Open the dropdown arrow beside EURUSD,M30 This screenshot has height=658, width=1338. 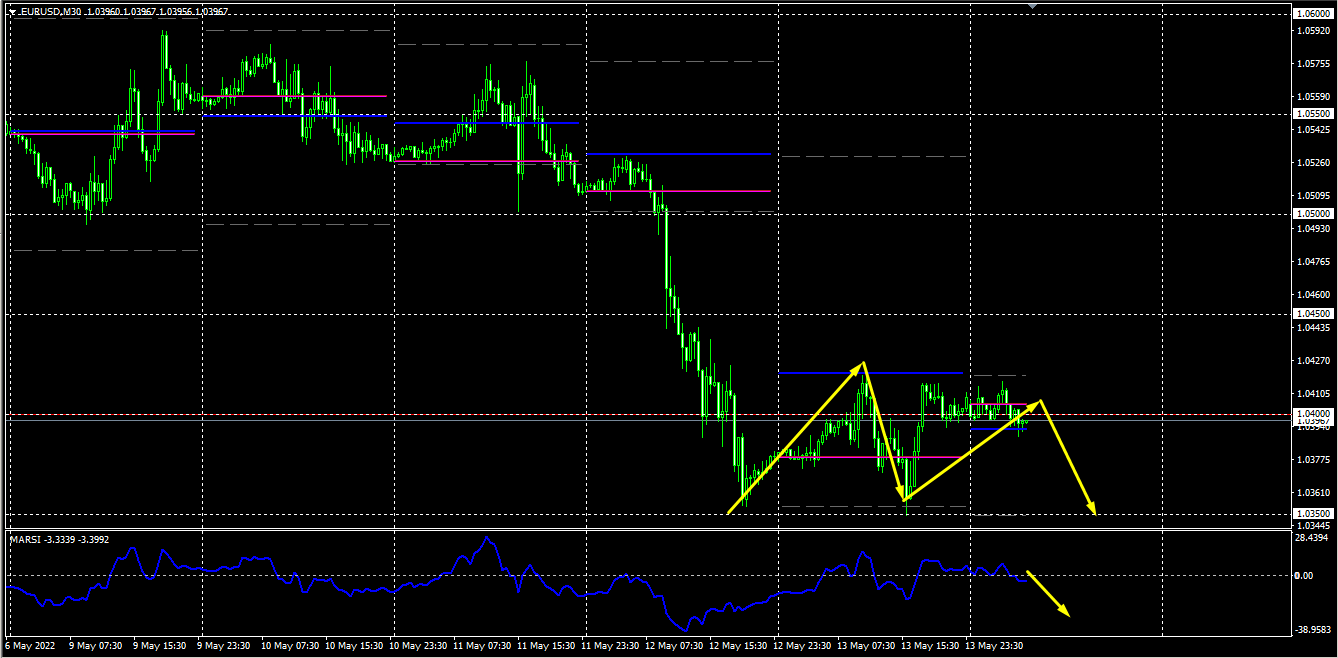13,11
